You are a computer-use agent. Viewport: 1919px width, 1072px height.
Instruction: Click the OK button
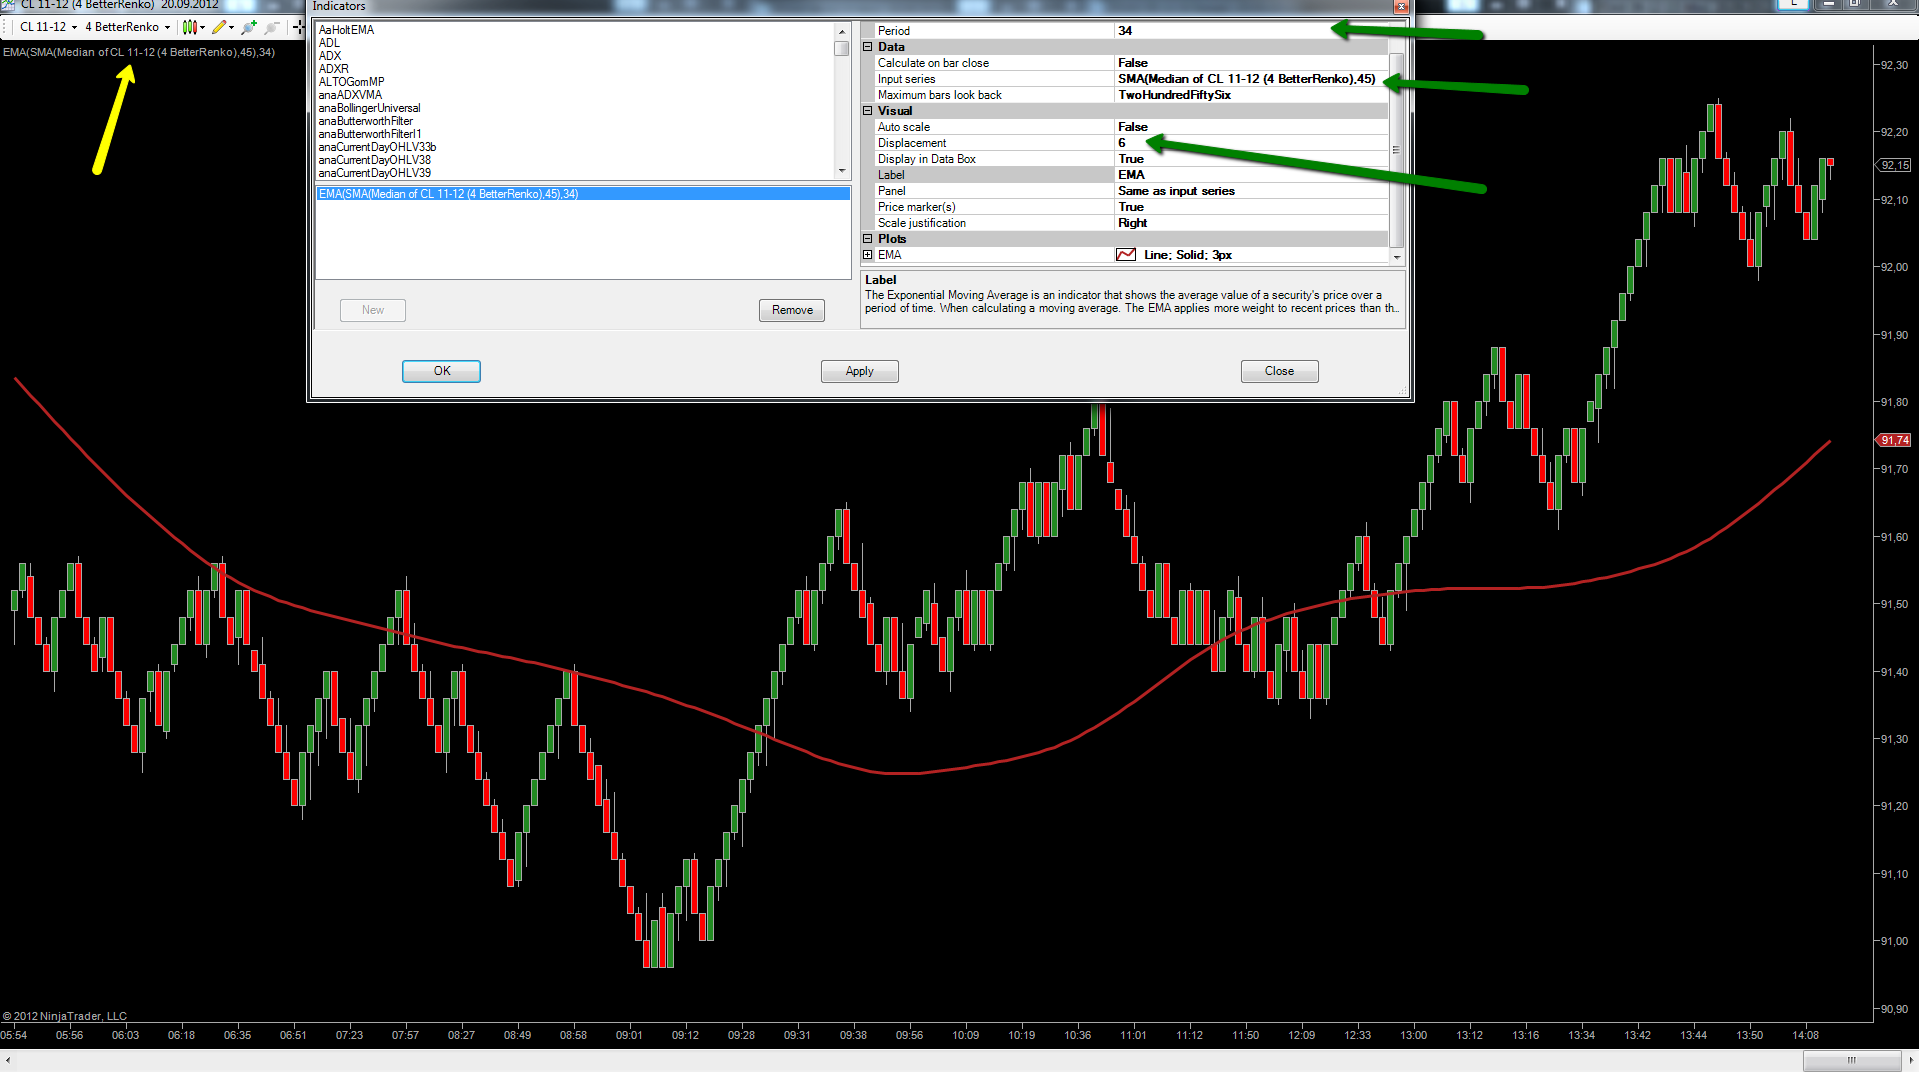click(441, 371)
